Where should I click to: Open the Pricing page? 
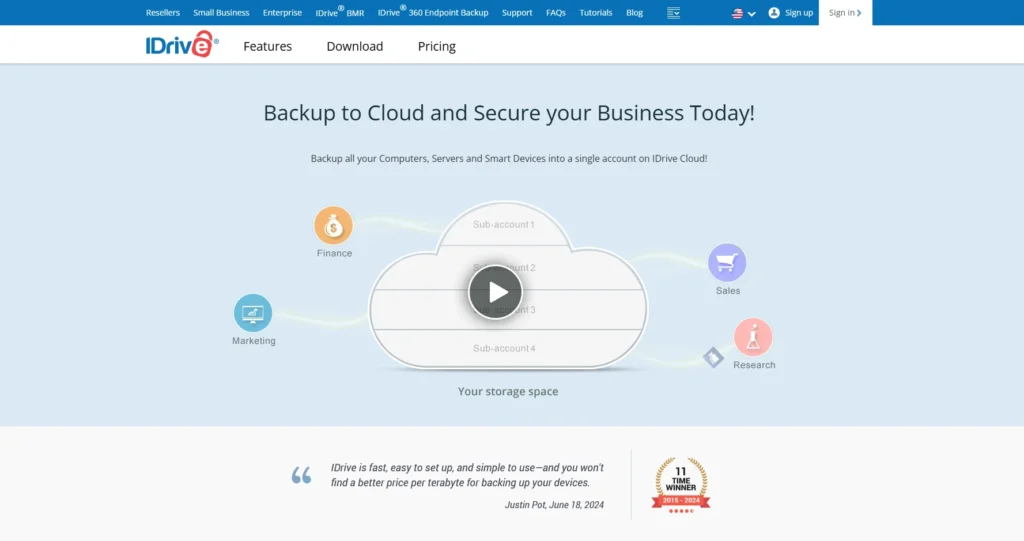436,46
